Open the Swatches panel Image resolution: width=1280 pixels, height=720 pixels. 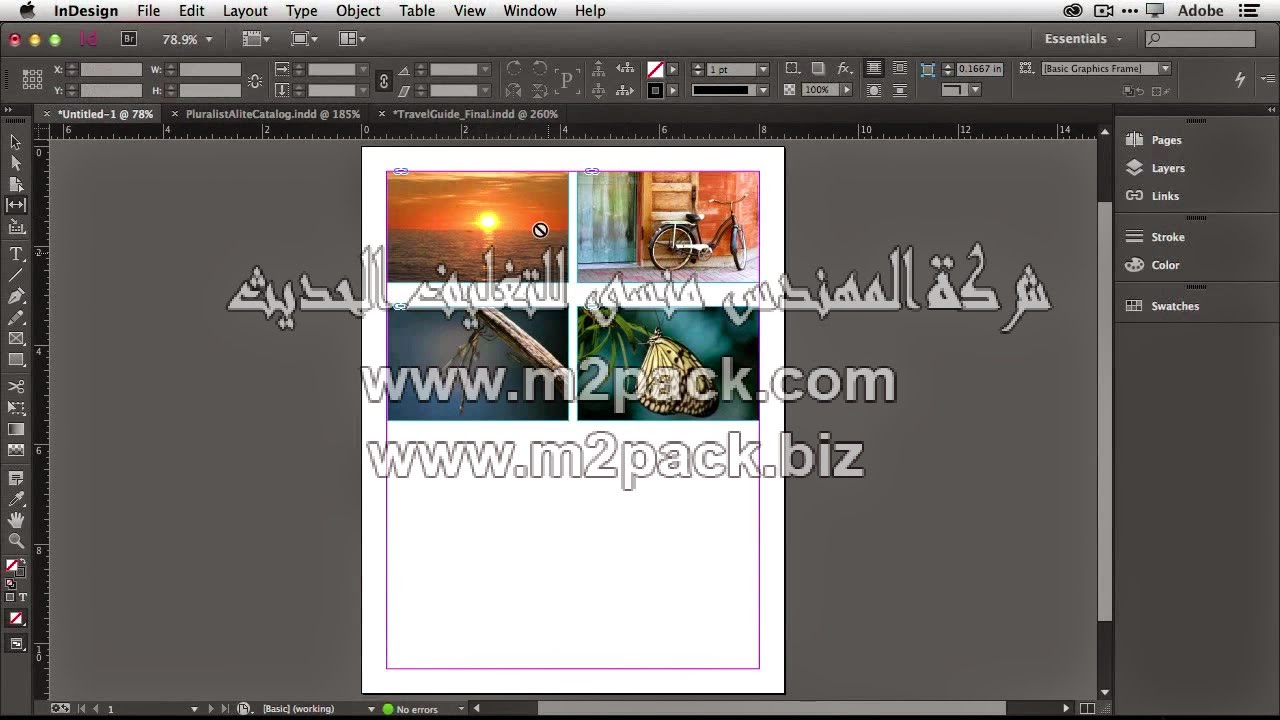pos(1174,306)
